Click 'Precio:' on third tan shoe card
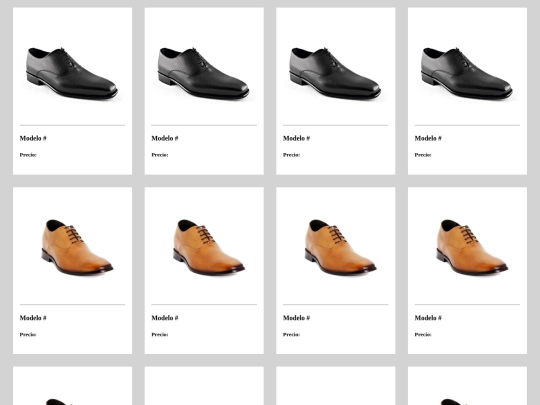Viewport: 540px width, 405px height. [291, 334]
